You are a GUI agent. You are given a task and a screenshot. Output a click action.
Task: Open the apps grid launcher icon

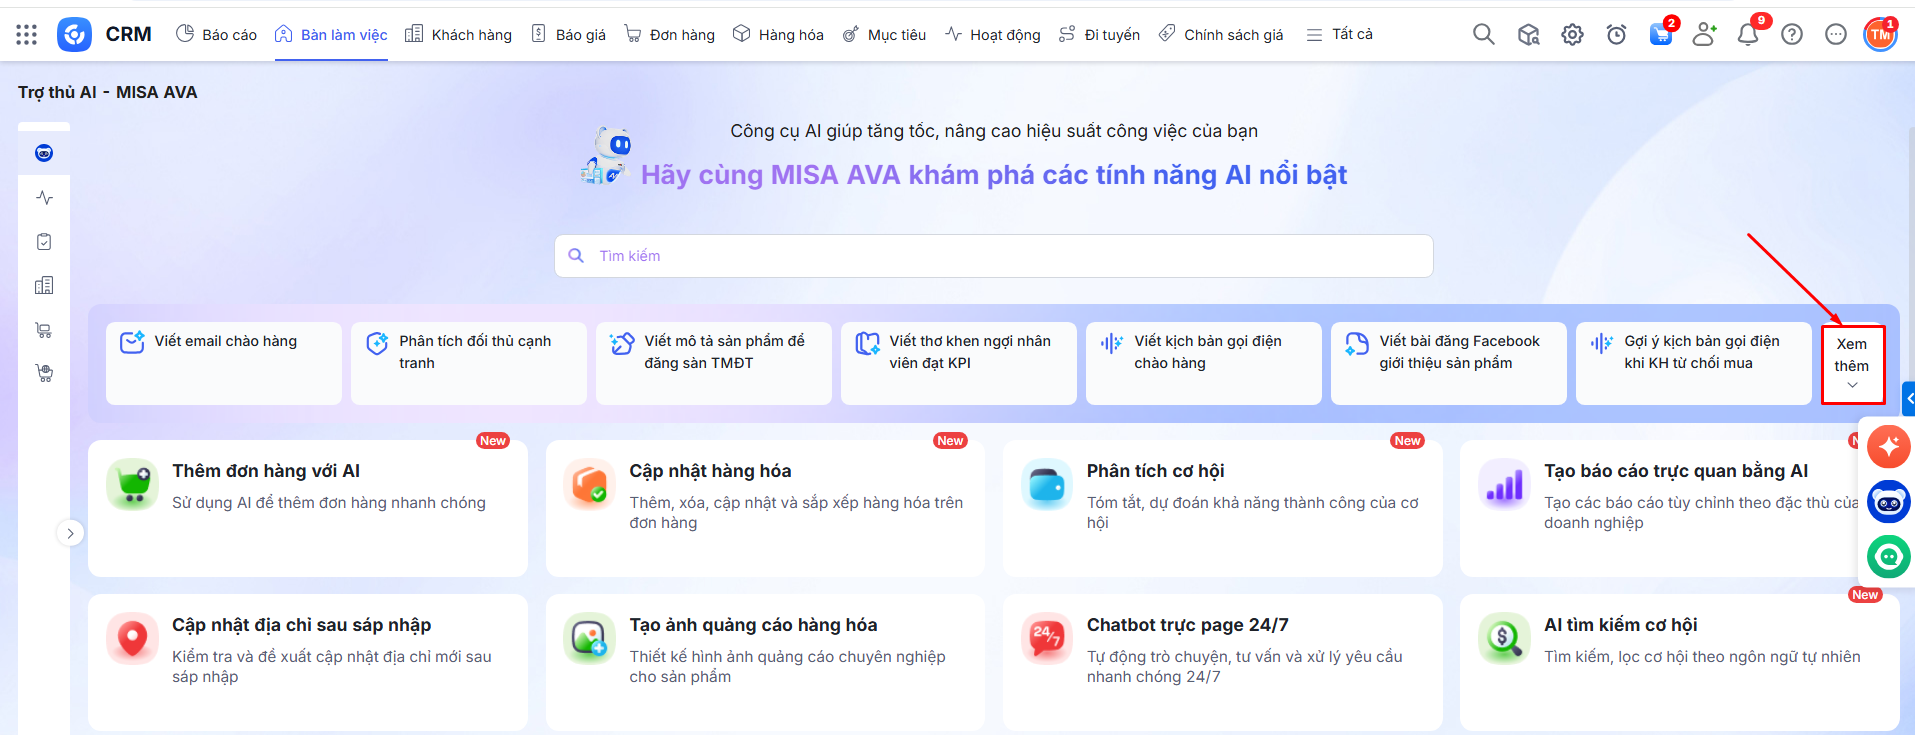(27, 35)
